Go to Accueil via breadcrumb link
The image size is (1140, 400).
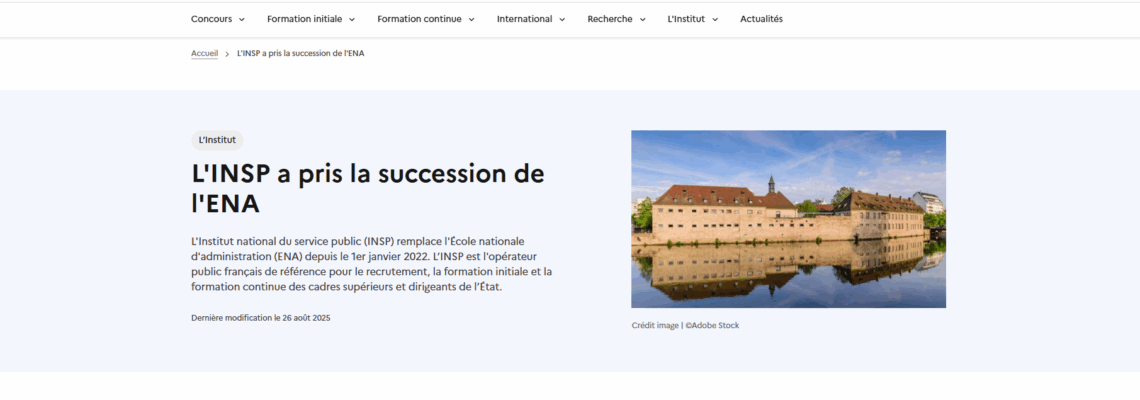click(204, 53)
